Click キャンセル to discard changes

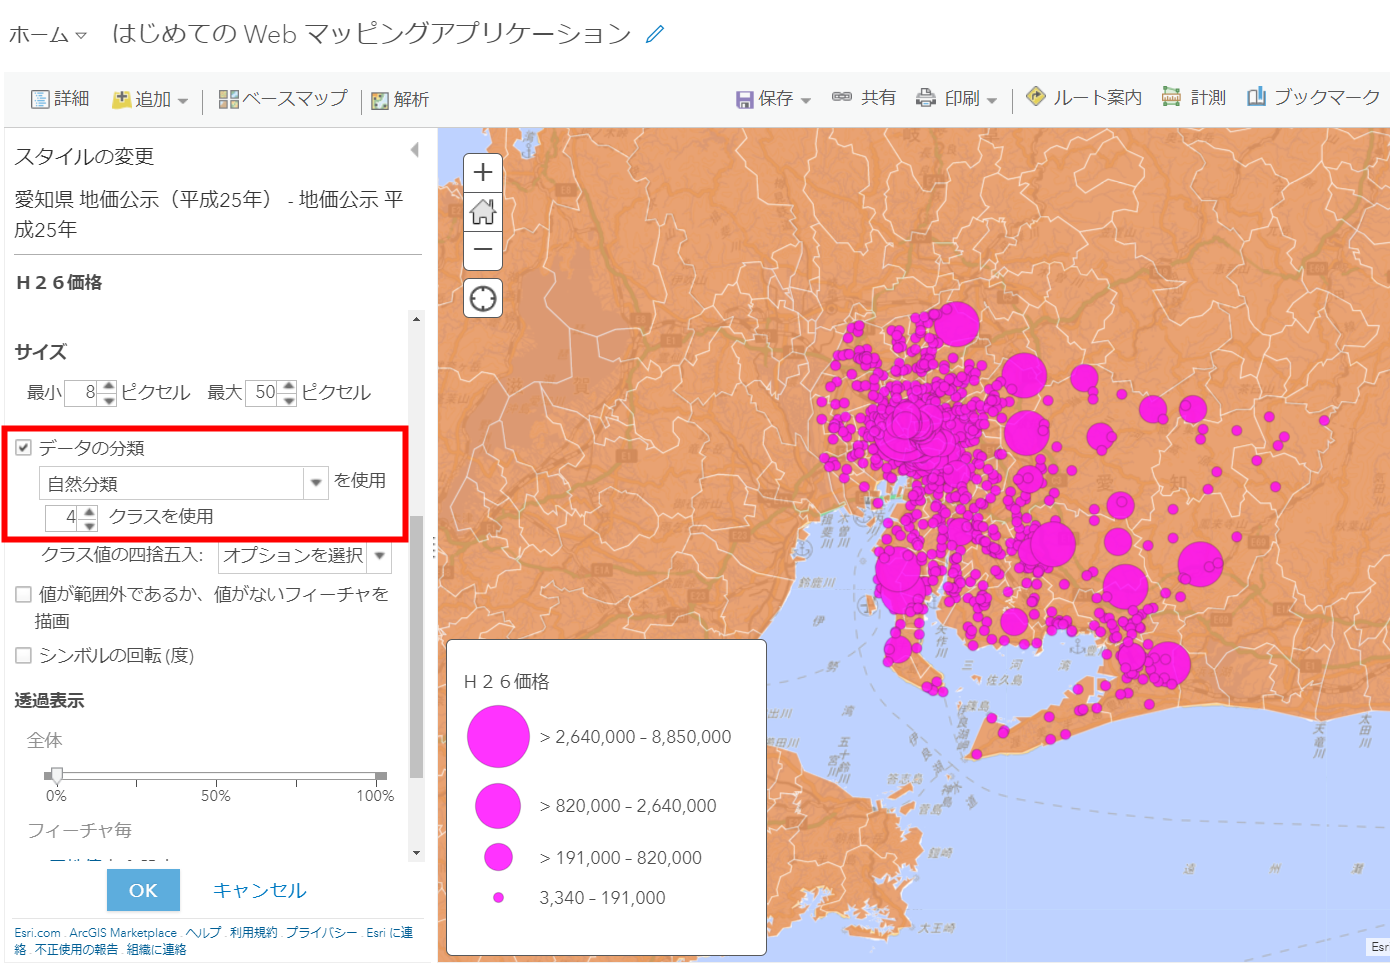tap(260, 890)
